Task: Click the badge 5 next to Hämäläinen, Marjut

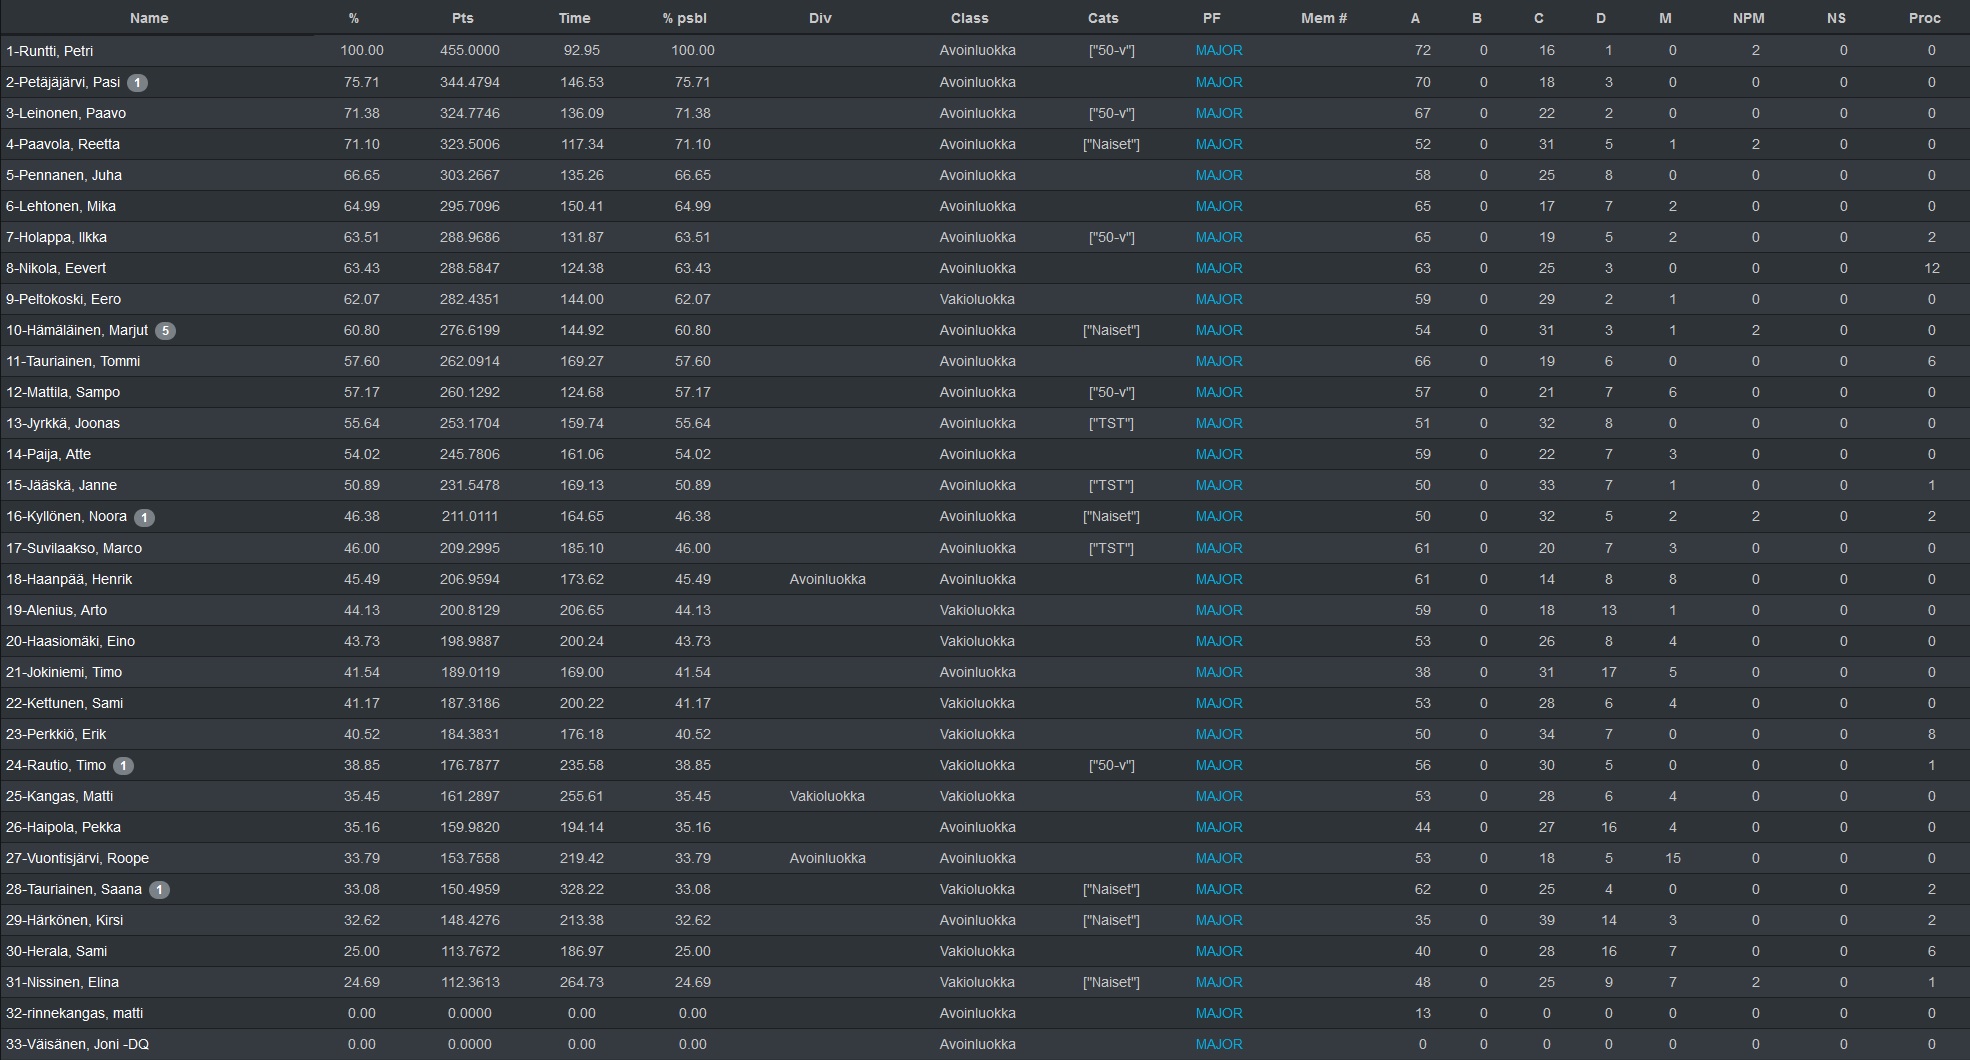Action: click(x=165, y=331)
